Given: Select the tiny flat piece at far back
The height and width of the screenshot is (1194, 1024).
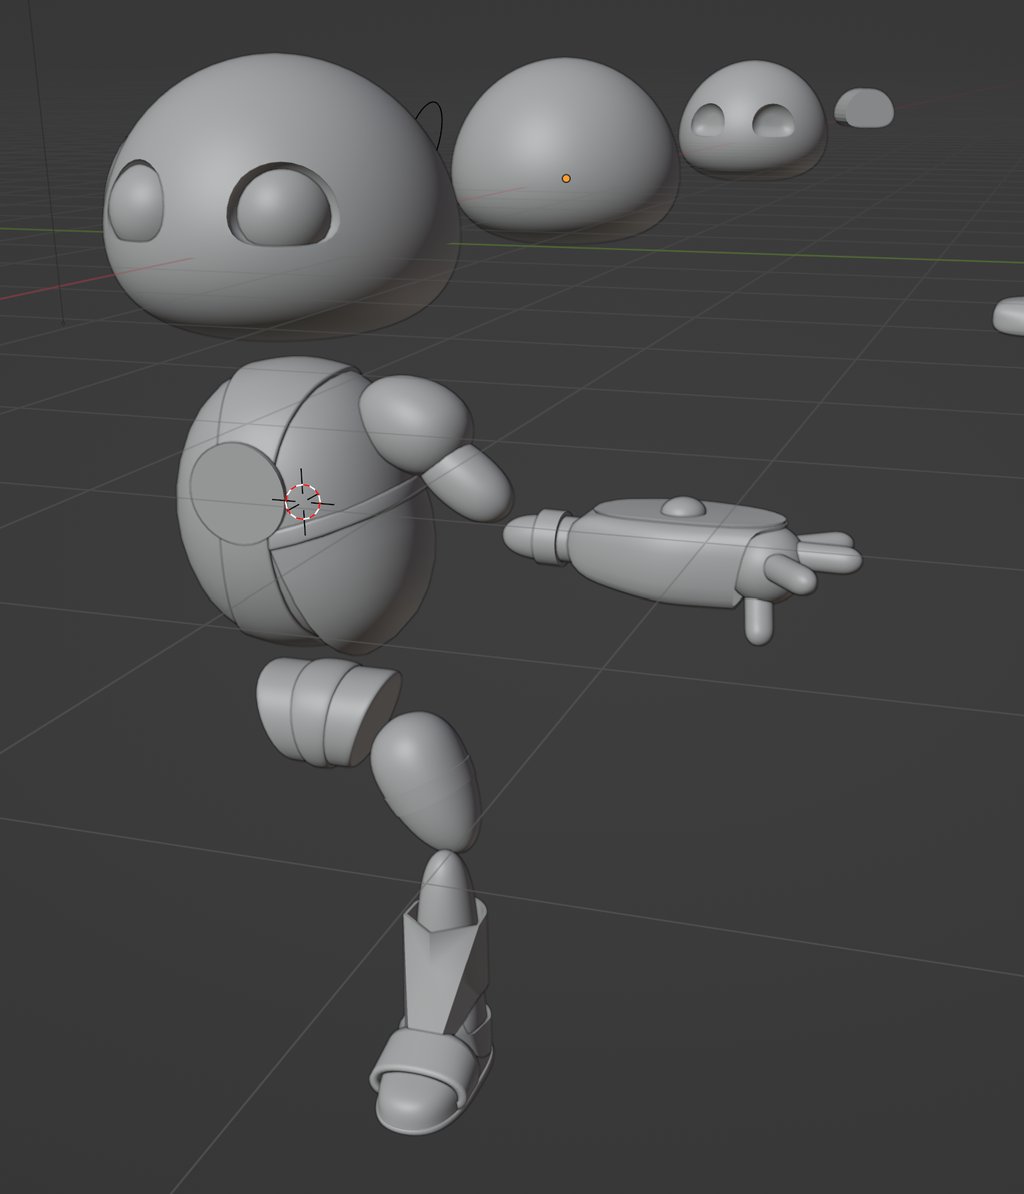Looking at the screenshot, I should point(863,107).
